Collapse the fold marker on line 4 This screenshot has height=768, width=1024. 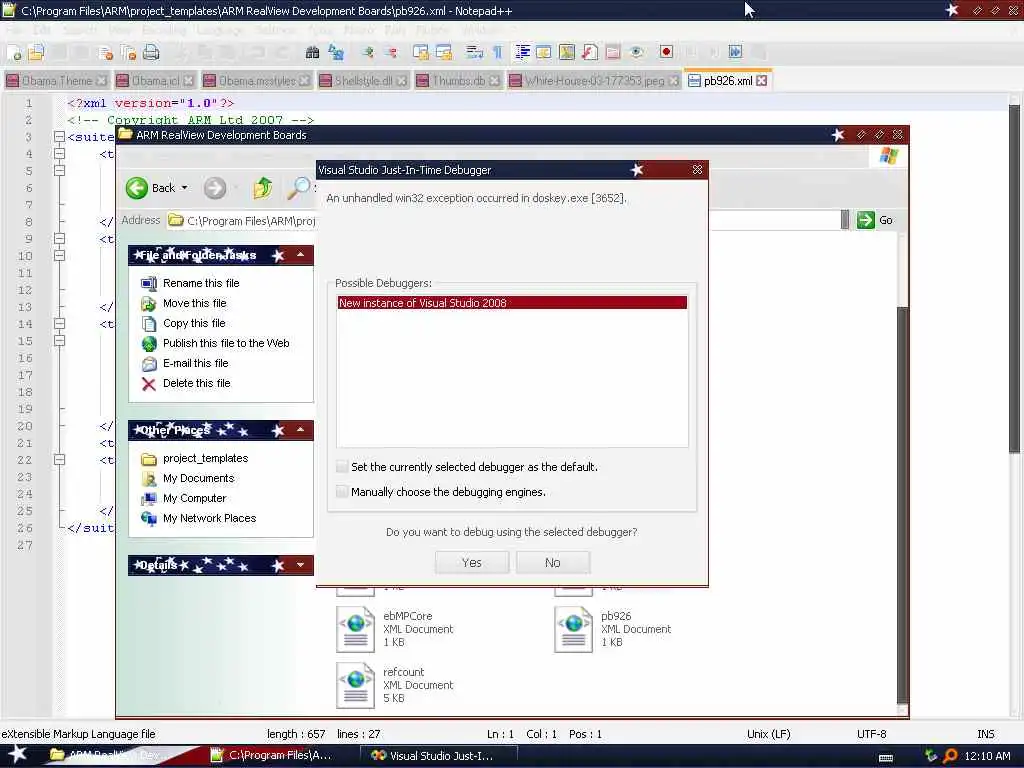[59, 154]
